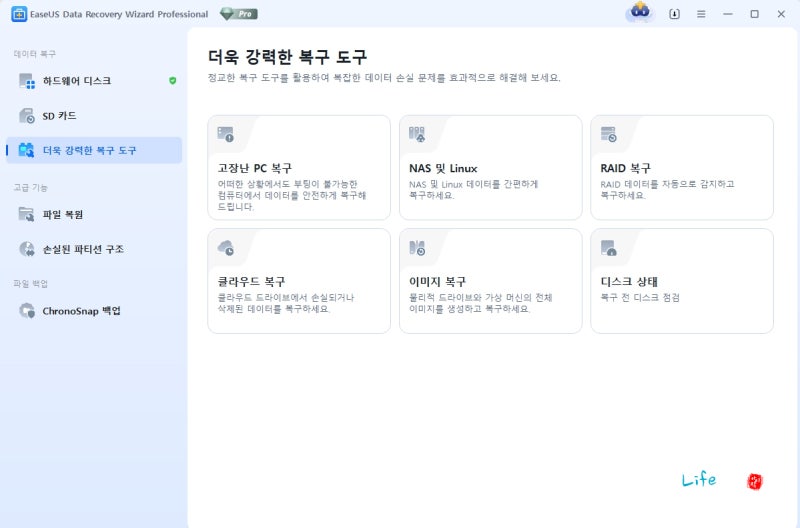This screenshot has height=528, width=800.
Task: Click the EaseUS Data Recovery Wizard Professional title
Action: click(x=119, y=14)
